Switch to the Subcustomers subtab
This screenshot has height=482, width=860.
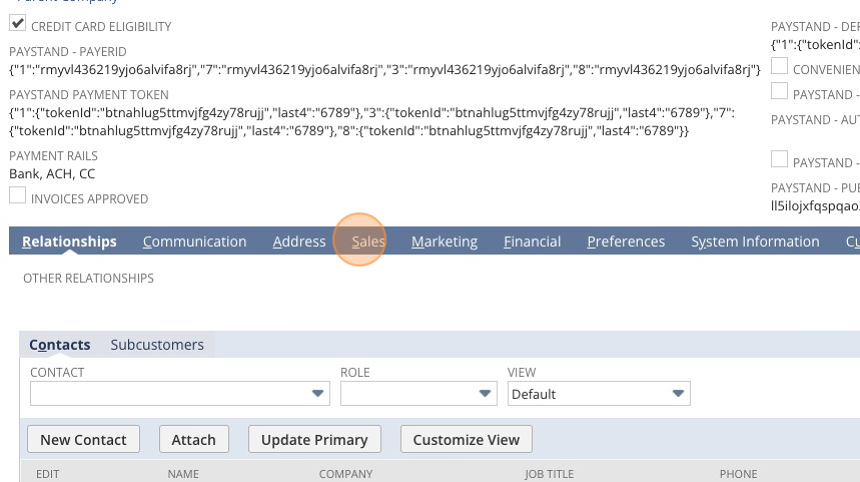(x=157, y=344)
